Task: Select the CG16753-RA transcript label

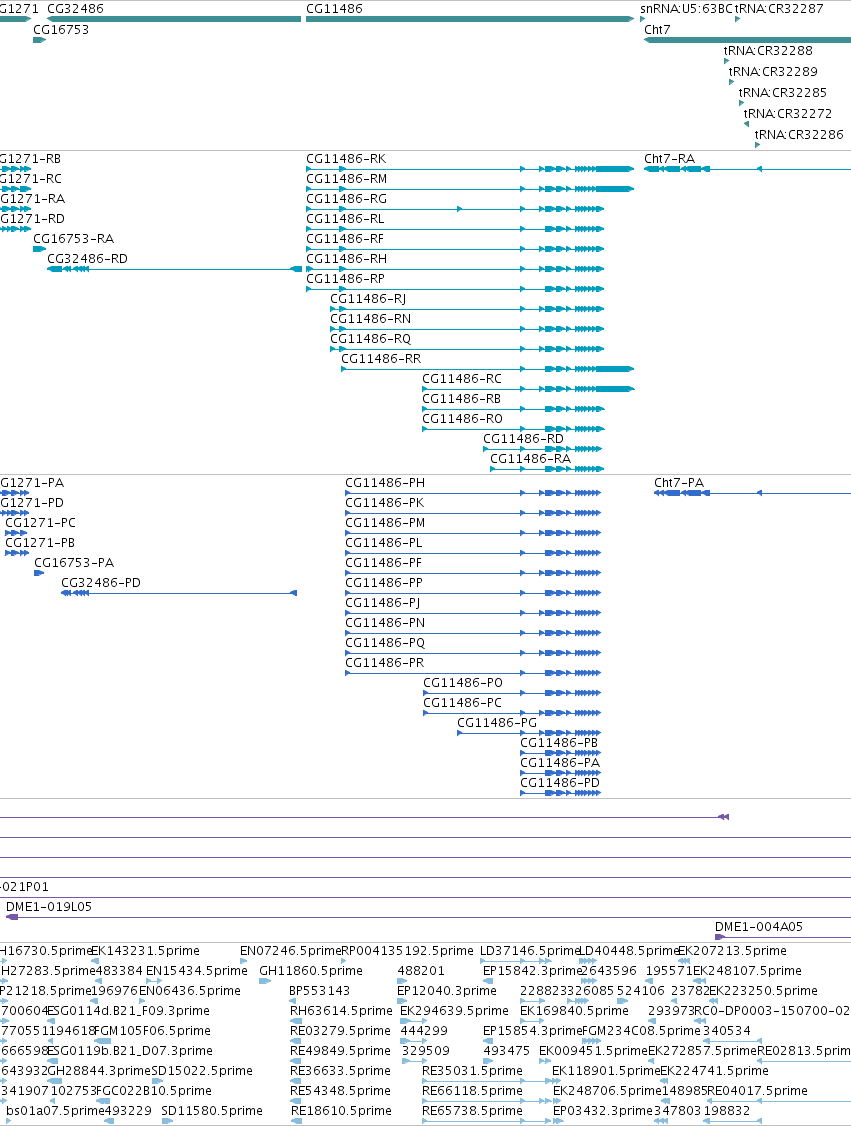Action: pyautogui.click(x=74, y=239)
